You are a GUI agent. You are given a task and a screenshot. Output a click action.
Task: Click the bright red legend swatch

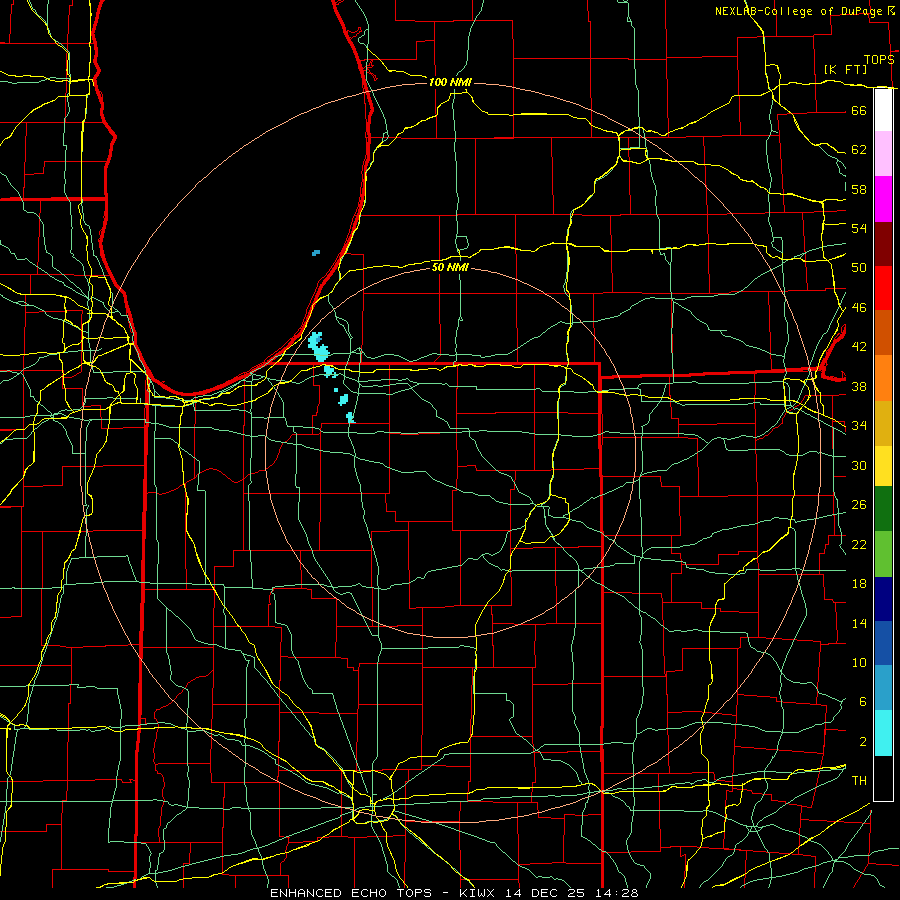(883, 288)
